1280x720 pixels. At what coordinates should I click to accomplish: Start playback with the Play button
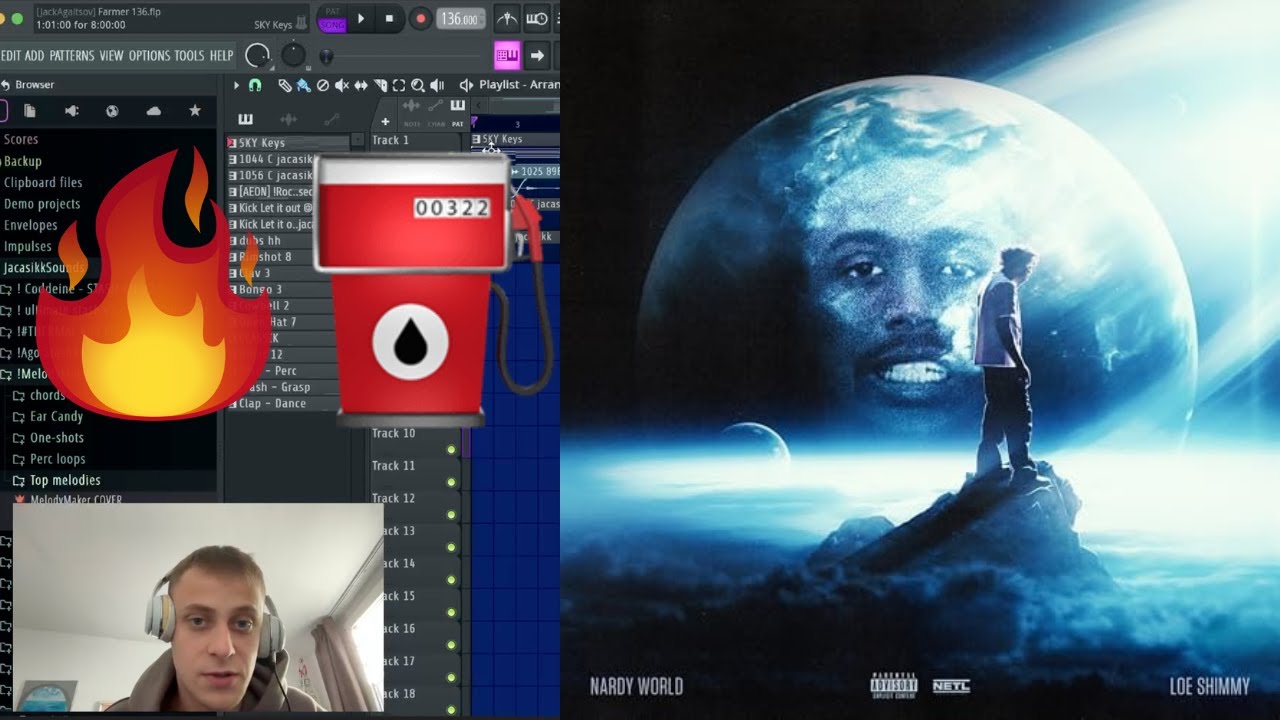click(361, 18)
